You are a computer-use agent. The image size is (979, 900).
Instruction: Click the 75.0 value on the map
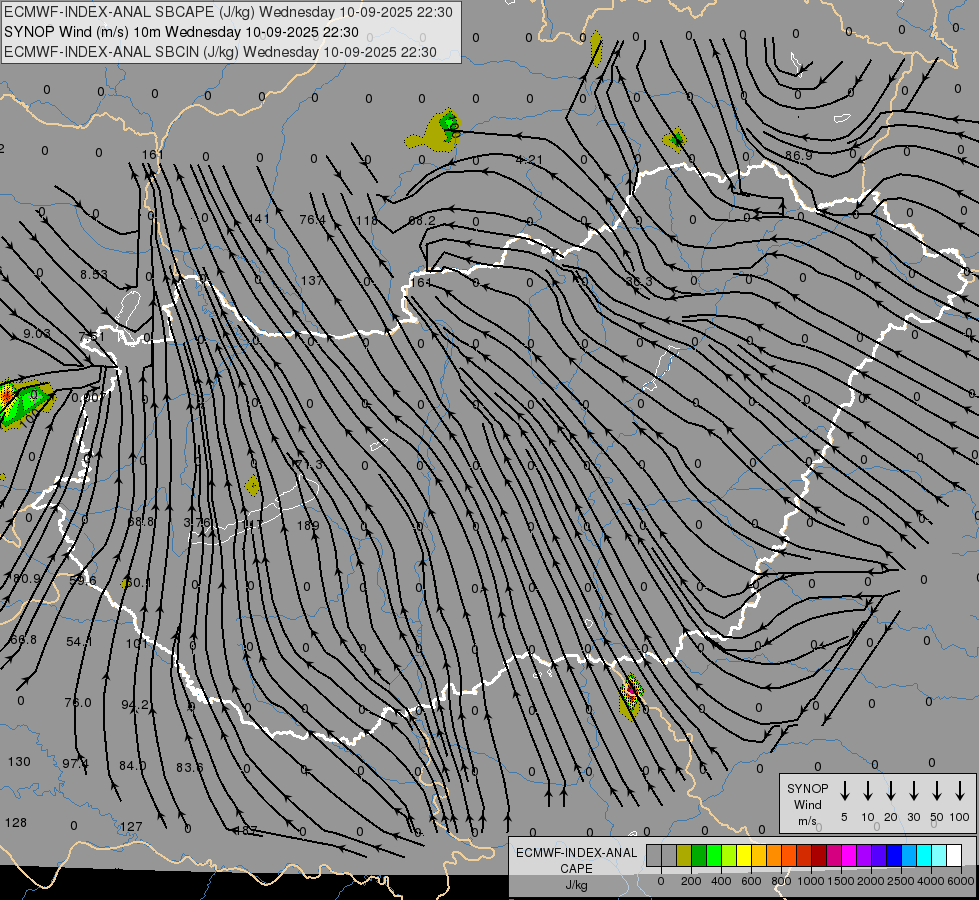click(x=77, y=703)
